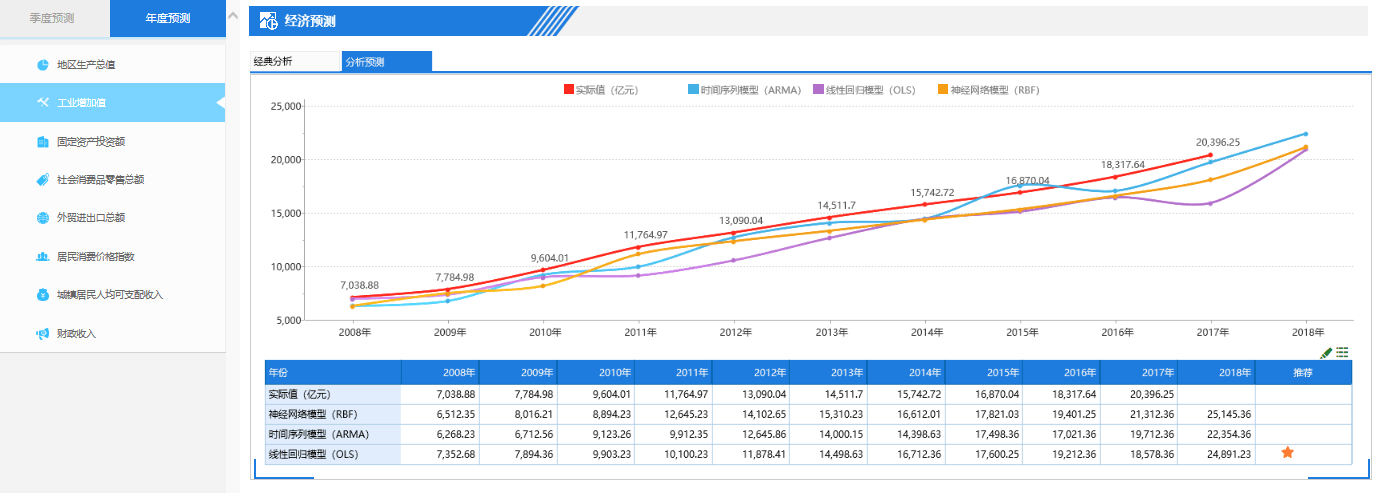The image size is (1379, 493).
Task: Click the green table view icon
Action: click(x=1342, y=352)
